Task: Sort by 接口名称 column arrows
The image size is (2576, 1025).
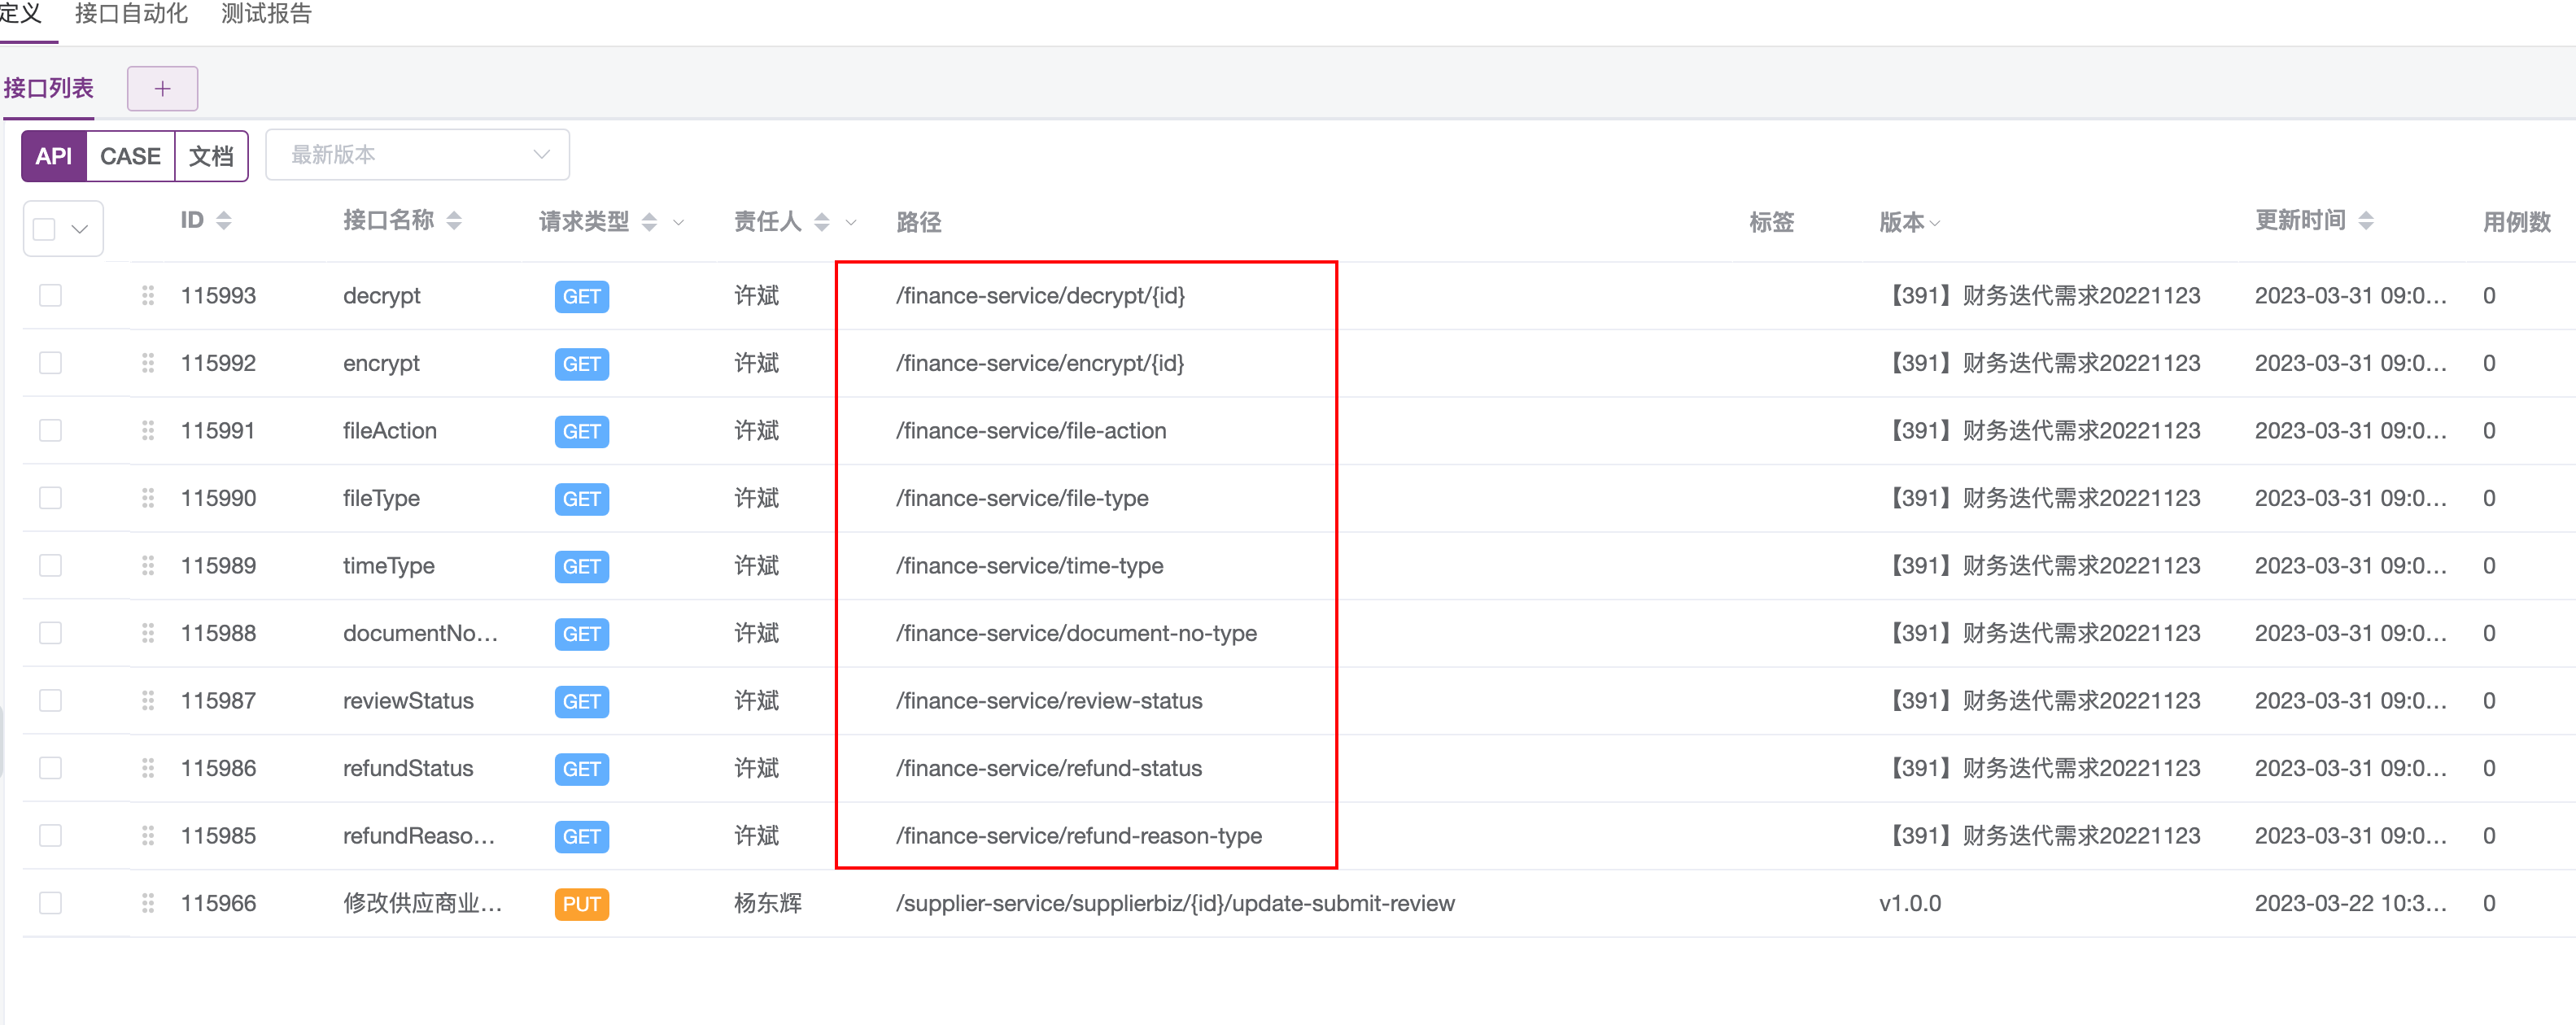Action: coord(454,221)
